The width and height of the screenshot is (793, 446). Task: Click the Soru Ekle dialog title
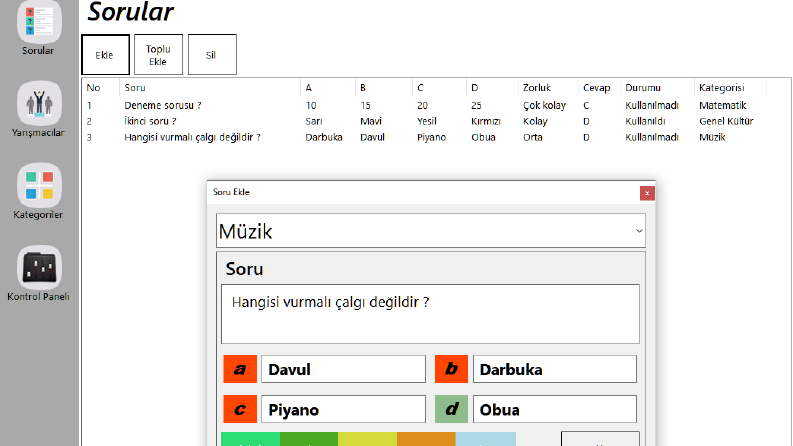pos(231,192)
